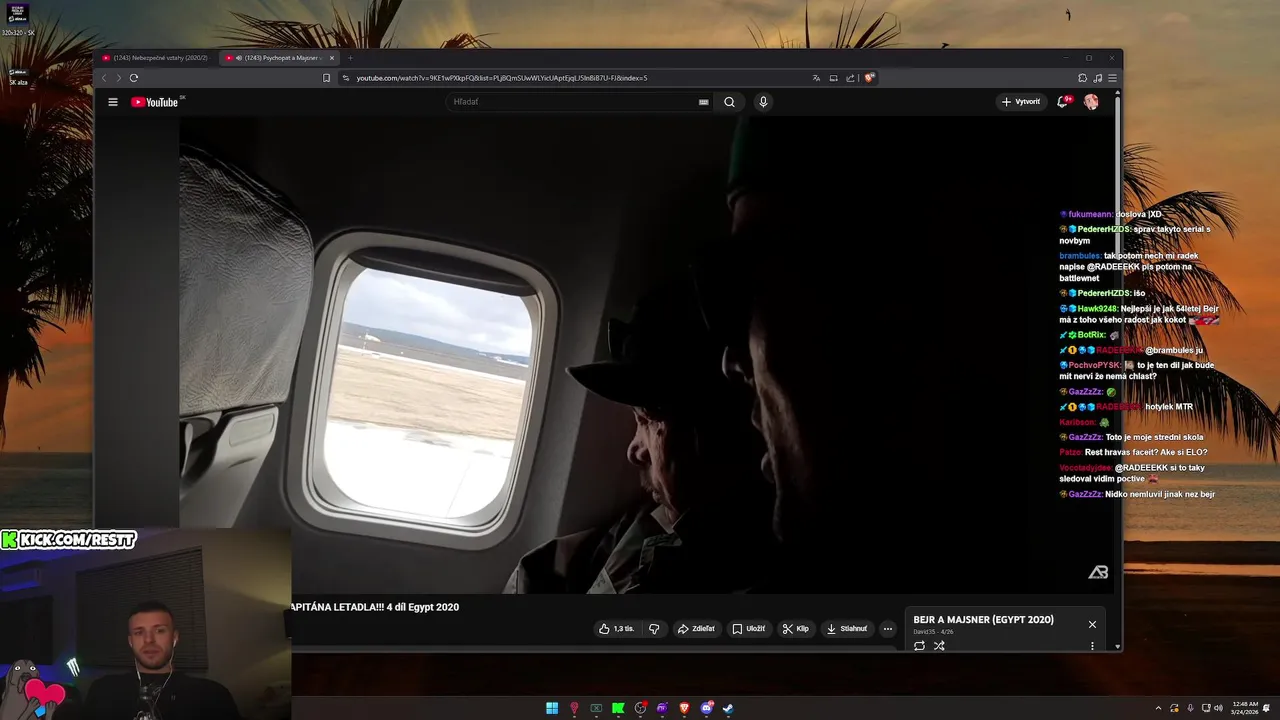Open playlist panel vertical dots menu
1280x720 pixels.
(x=1092, y=646)
